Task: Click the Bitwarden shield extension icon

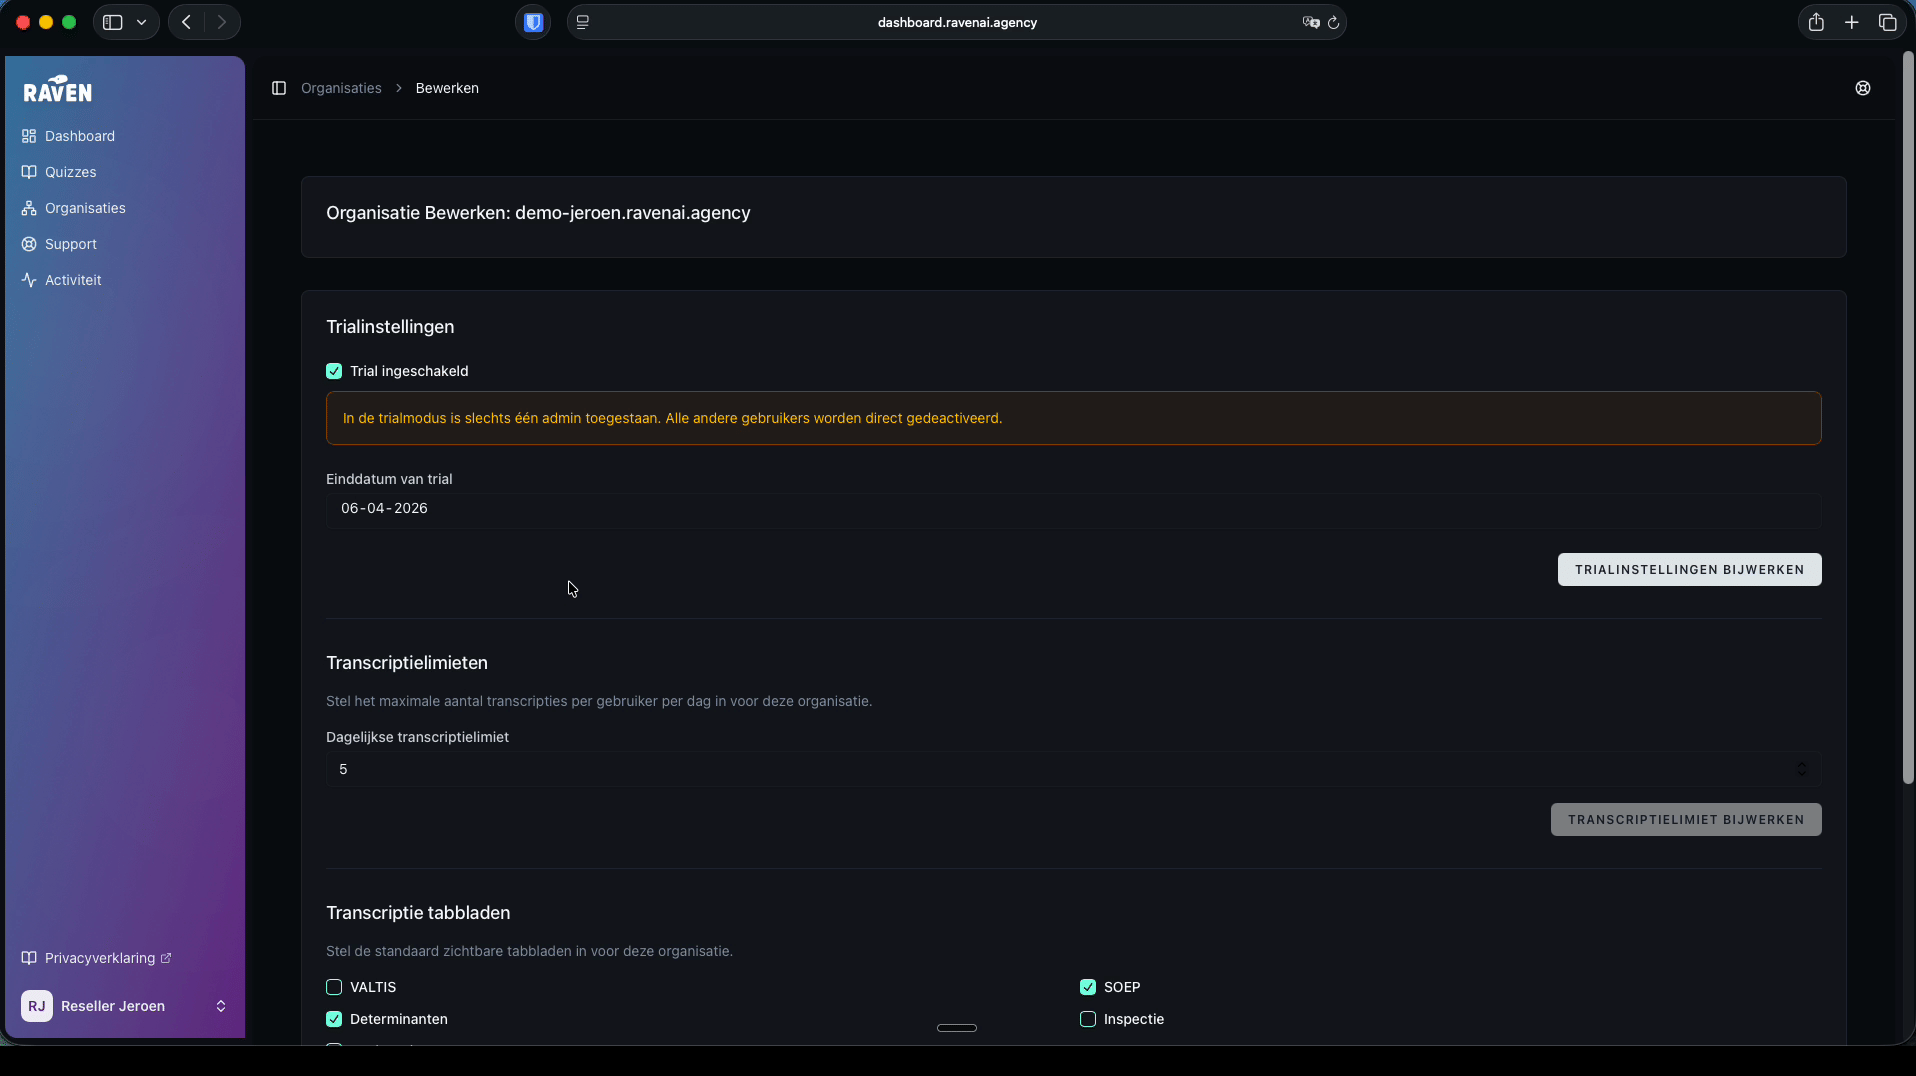Action: [x=533, y=22]
